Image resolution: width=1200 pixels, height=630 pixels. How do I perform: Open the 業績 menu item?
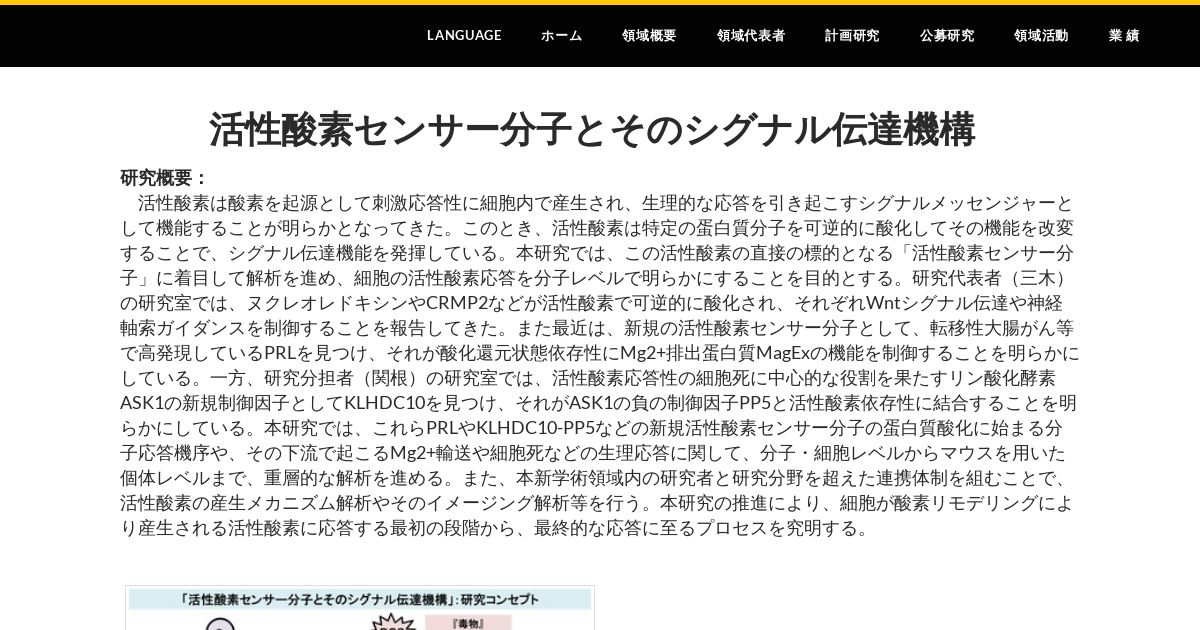click(x=1124, y=36)
